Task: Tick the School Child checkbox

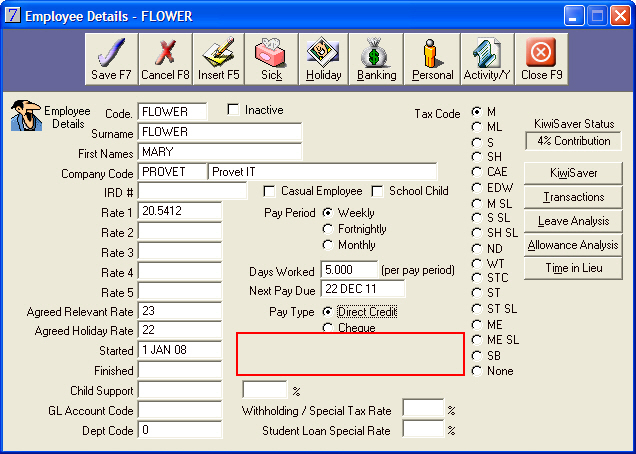Action: coord(377,191)
